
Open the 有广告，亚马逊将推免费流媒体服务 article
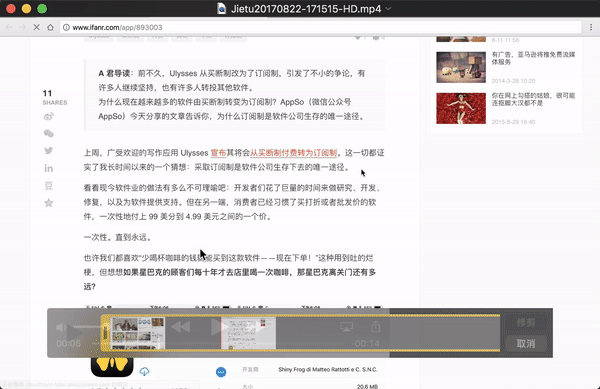click(533, 58)
